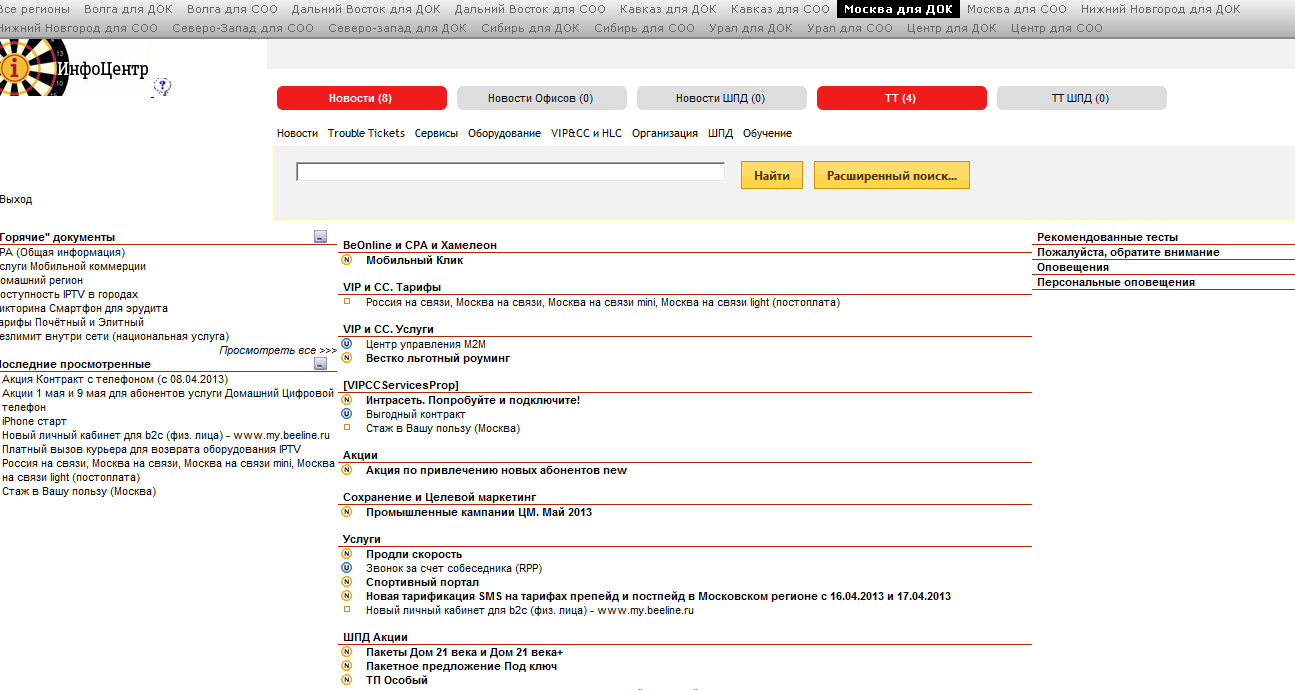Open Мобильный Клик article
This screenshot has width=1295, height=690.
[x=414, y=260]
